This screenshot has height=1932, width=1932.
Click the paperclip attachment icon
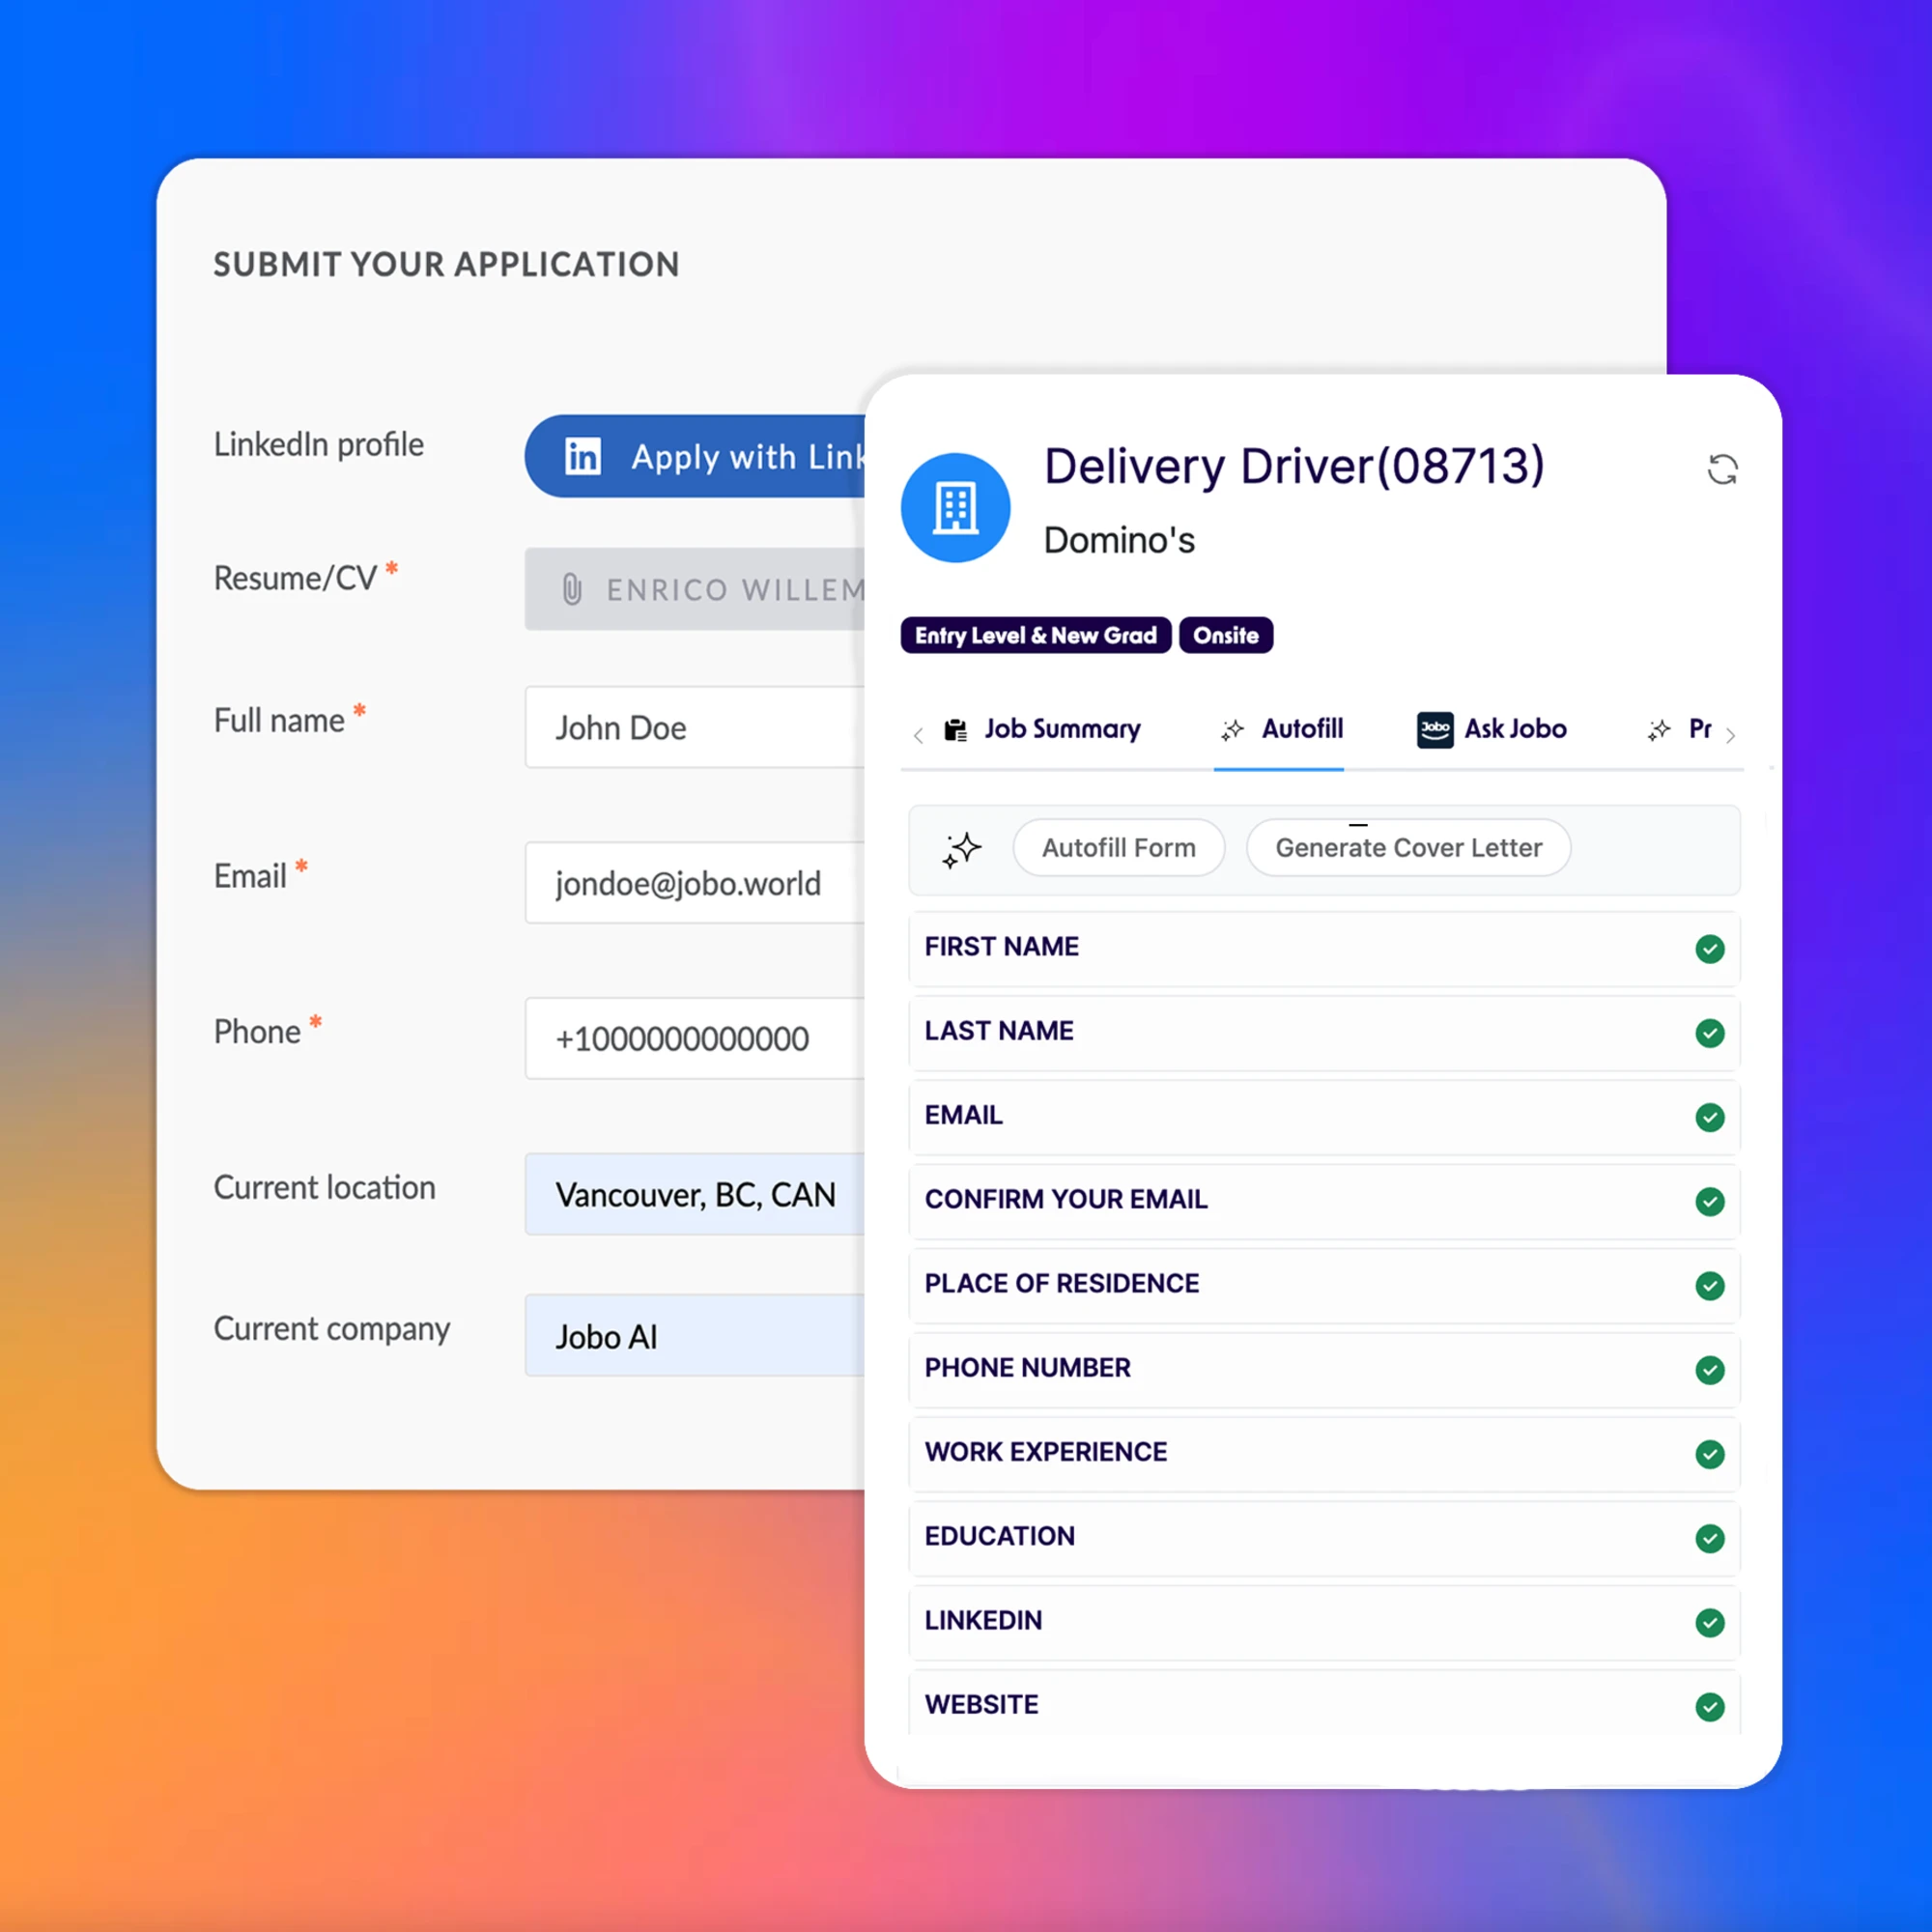coord(571,589)
